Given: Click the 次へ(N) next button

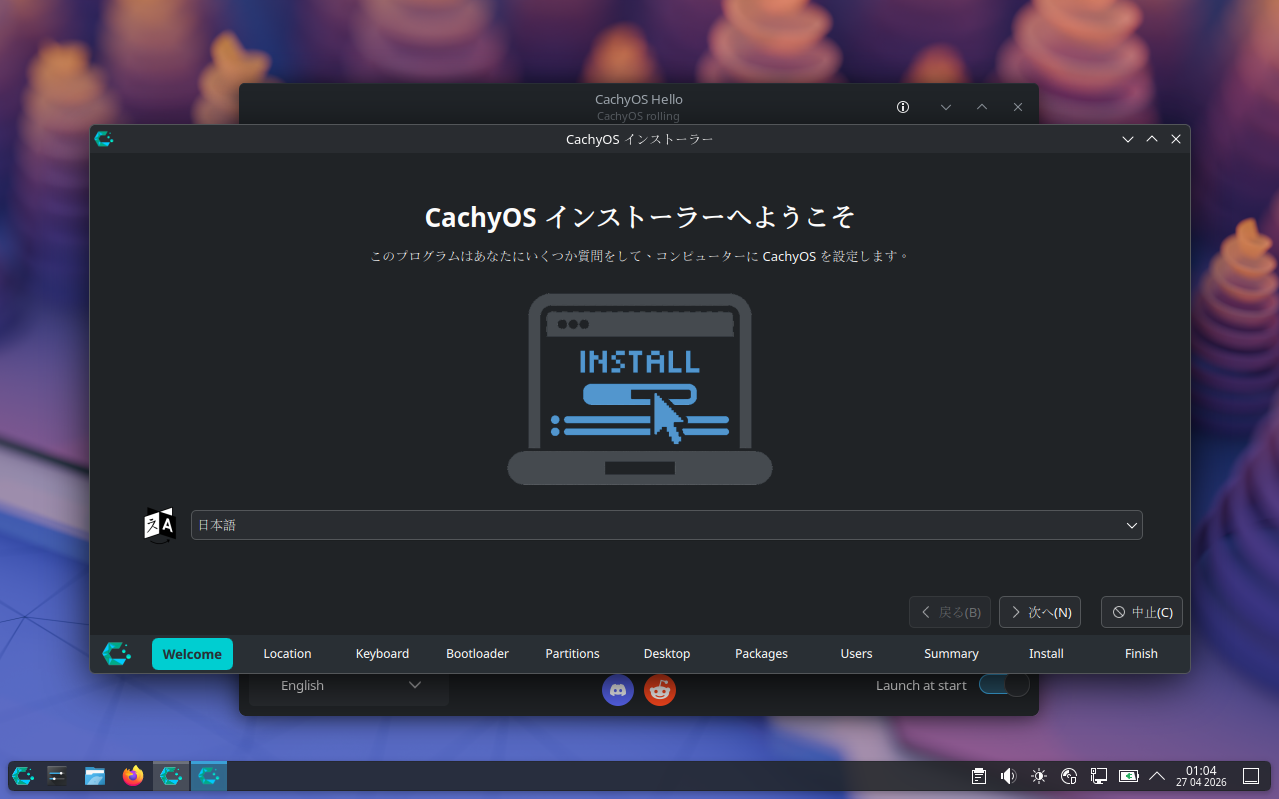Looking at the screenshot, I should pyautogui.click(x=1040, y=612).
